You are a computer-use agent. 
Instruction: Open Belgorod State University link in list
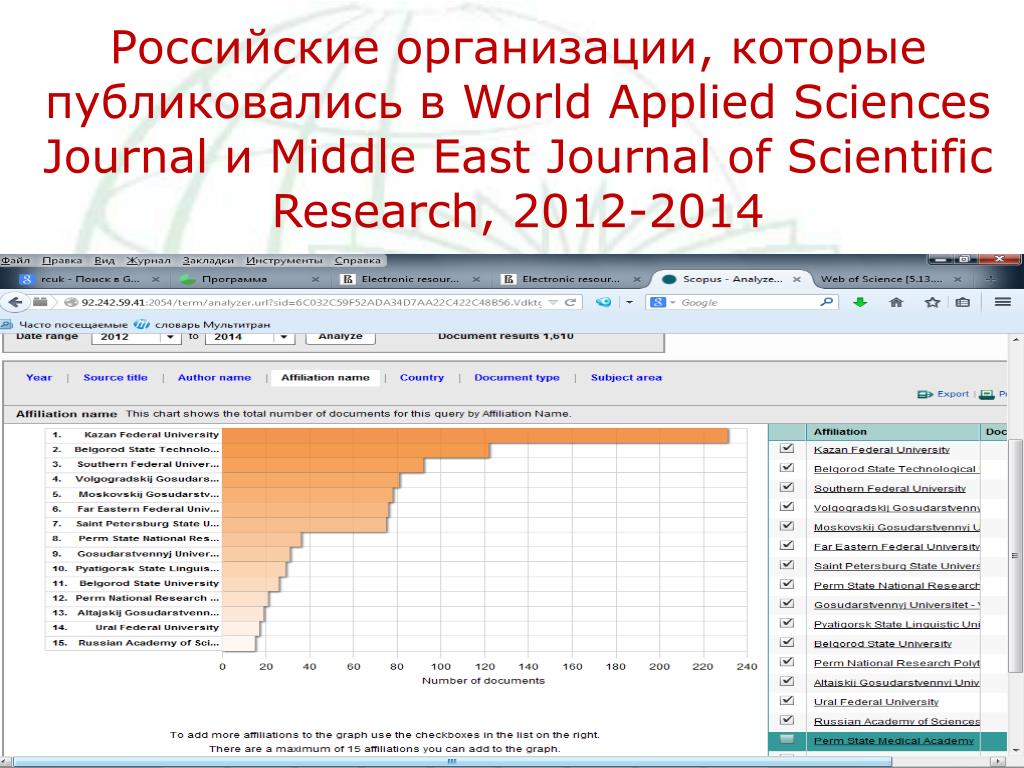(x=882, y=644)
